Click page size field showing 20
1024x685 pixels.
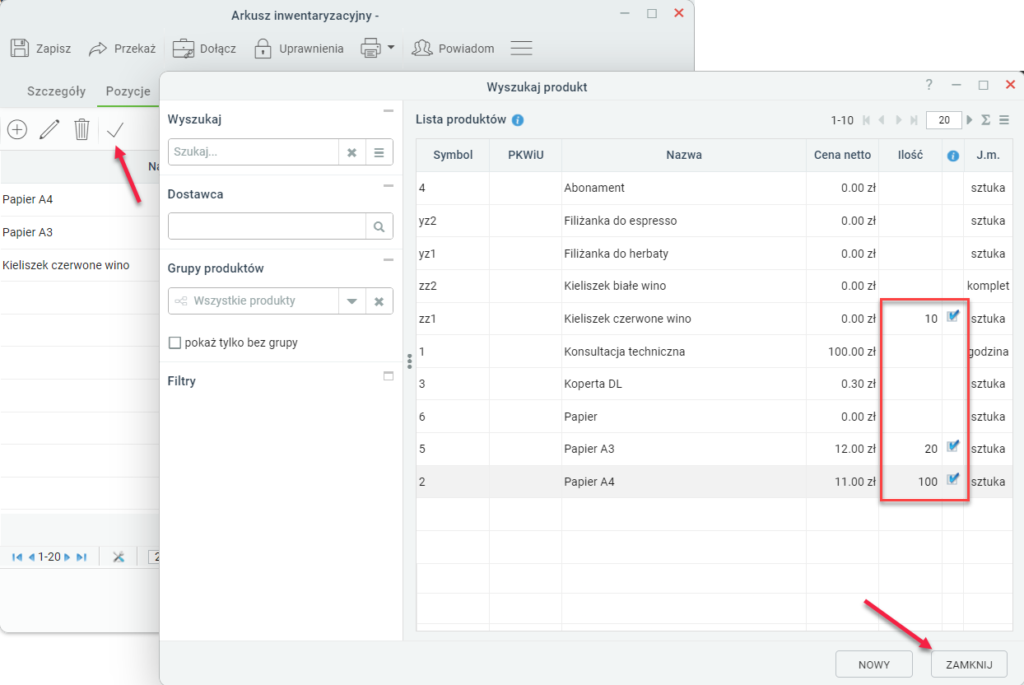[x=944, y=120]
